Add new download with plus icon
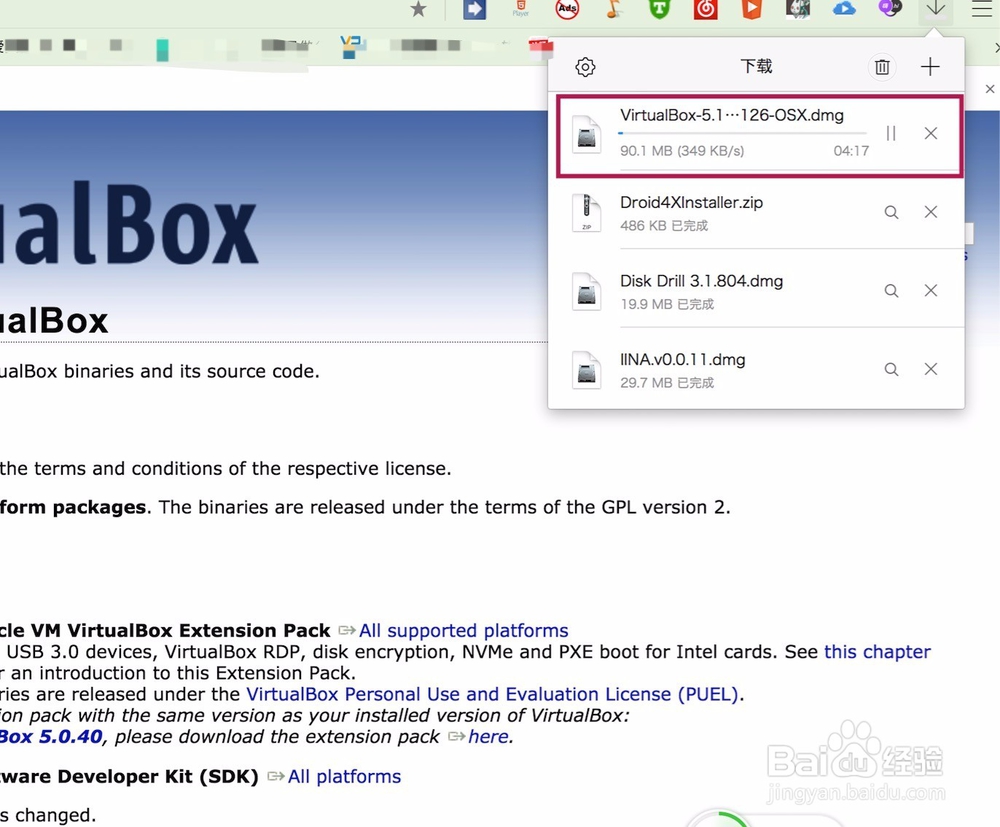 tap(930, 66)
